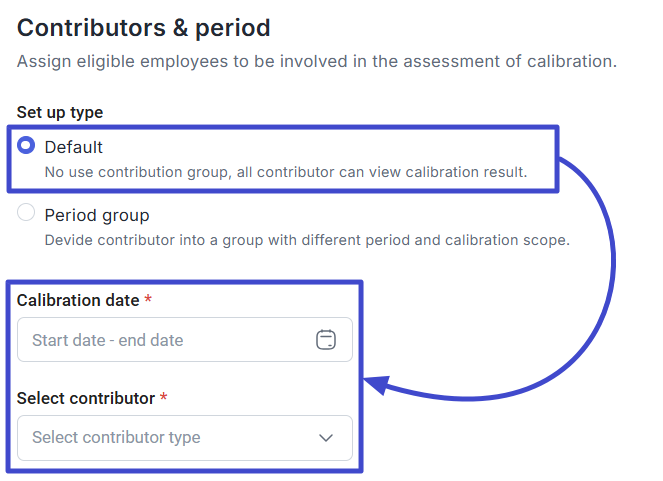
Task: Click the chevron arrow in contributor dropdown
Action: click(326, 437)
